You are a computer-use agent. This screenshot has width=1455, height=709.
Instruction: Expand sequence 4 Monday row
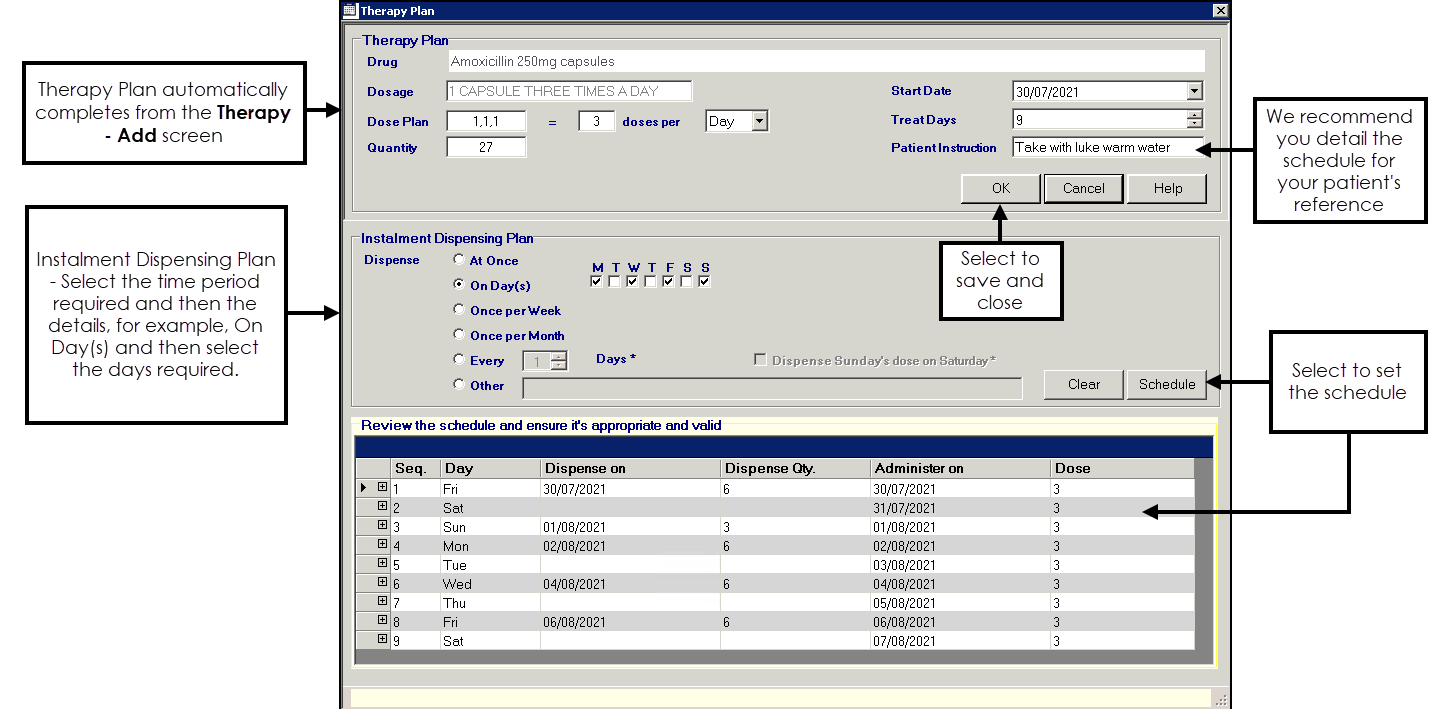(x=382, y=545)
